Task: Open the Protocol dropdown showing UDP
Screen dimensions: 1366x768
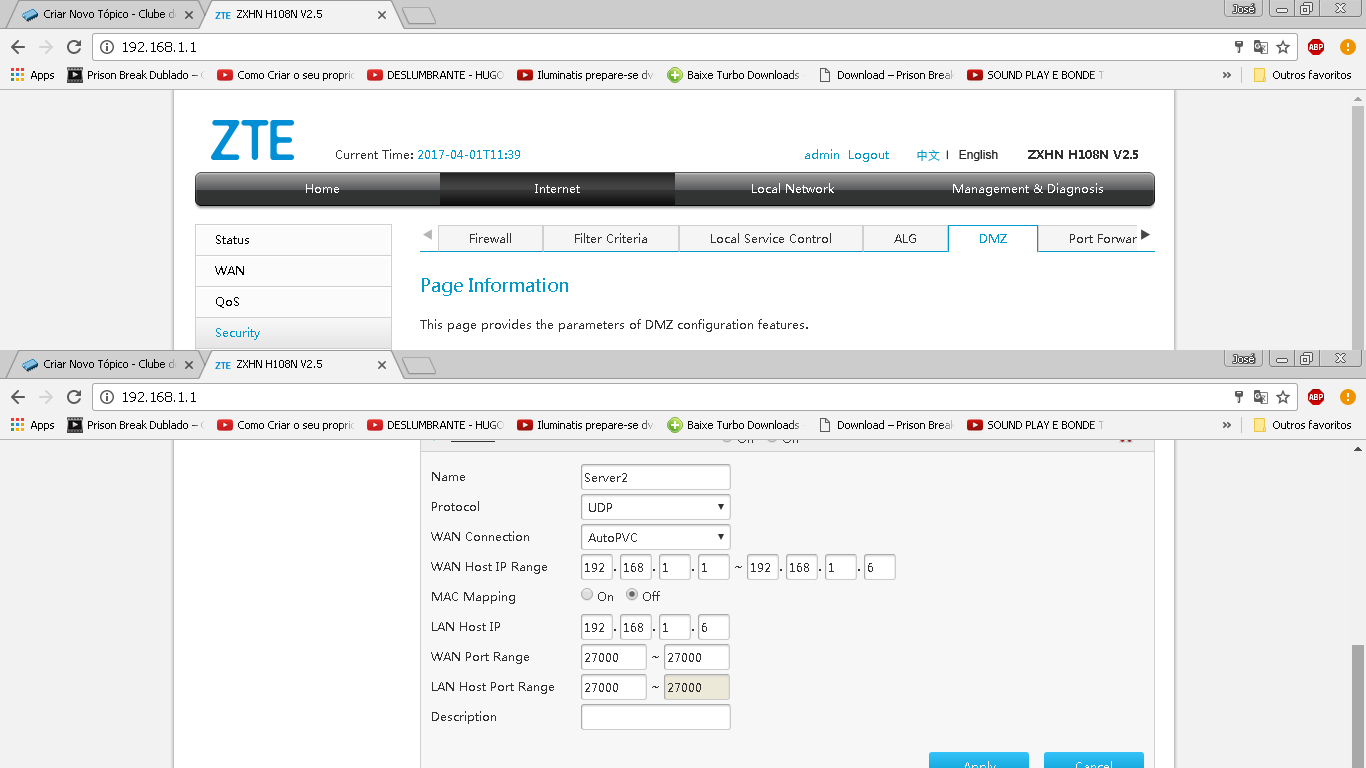Action: click(655, 507)
